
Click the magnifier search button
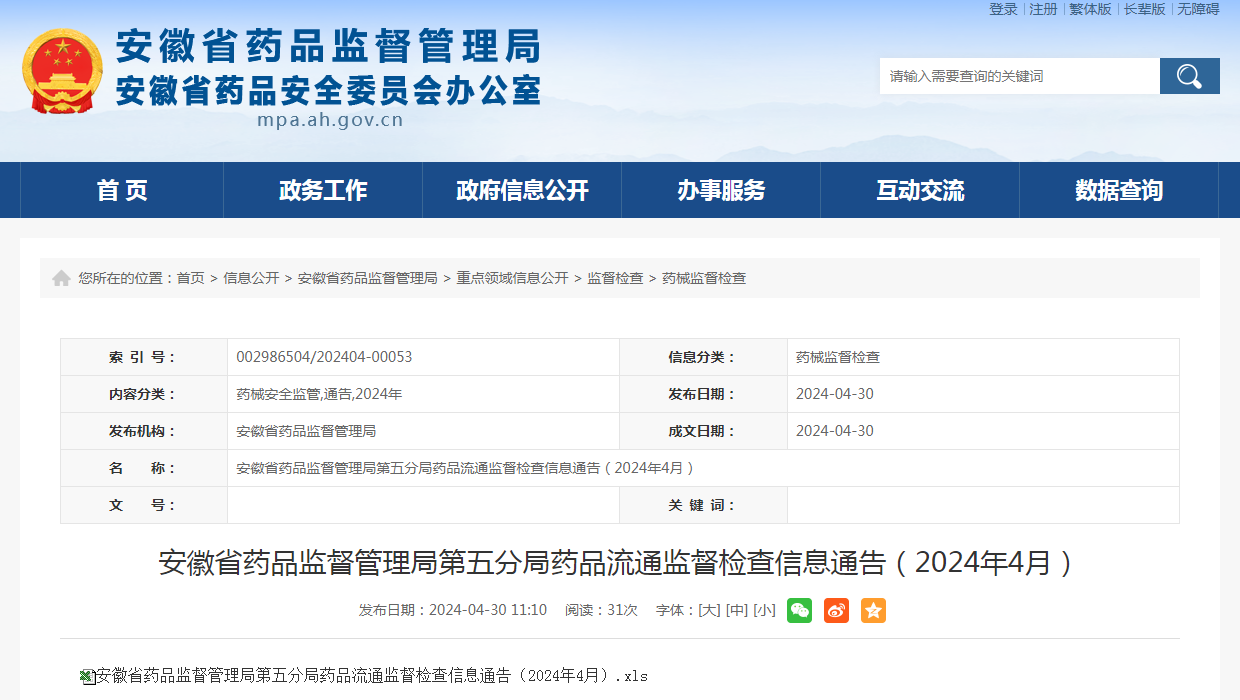click(x=1189, y=76)
